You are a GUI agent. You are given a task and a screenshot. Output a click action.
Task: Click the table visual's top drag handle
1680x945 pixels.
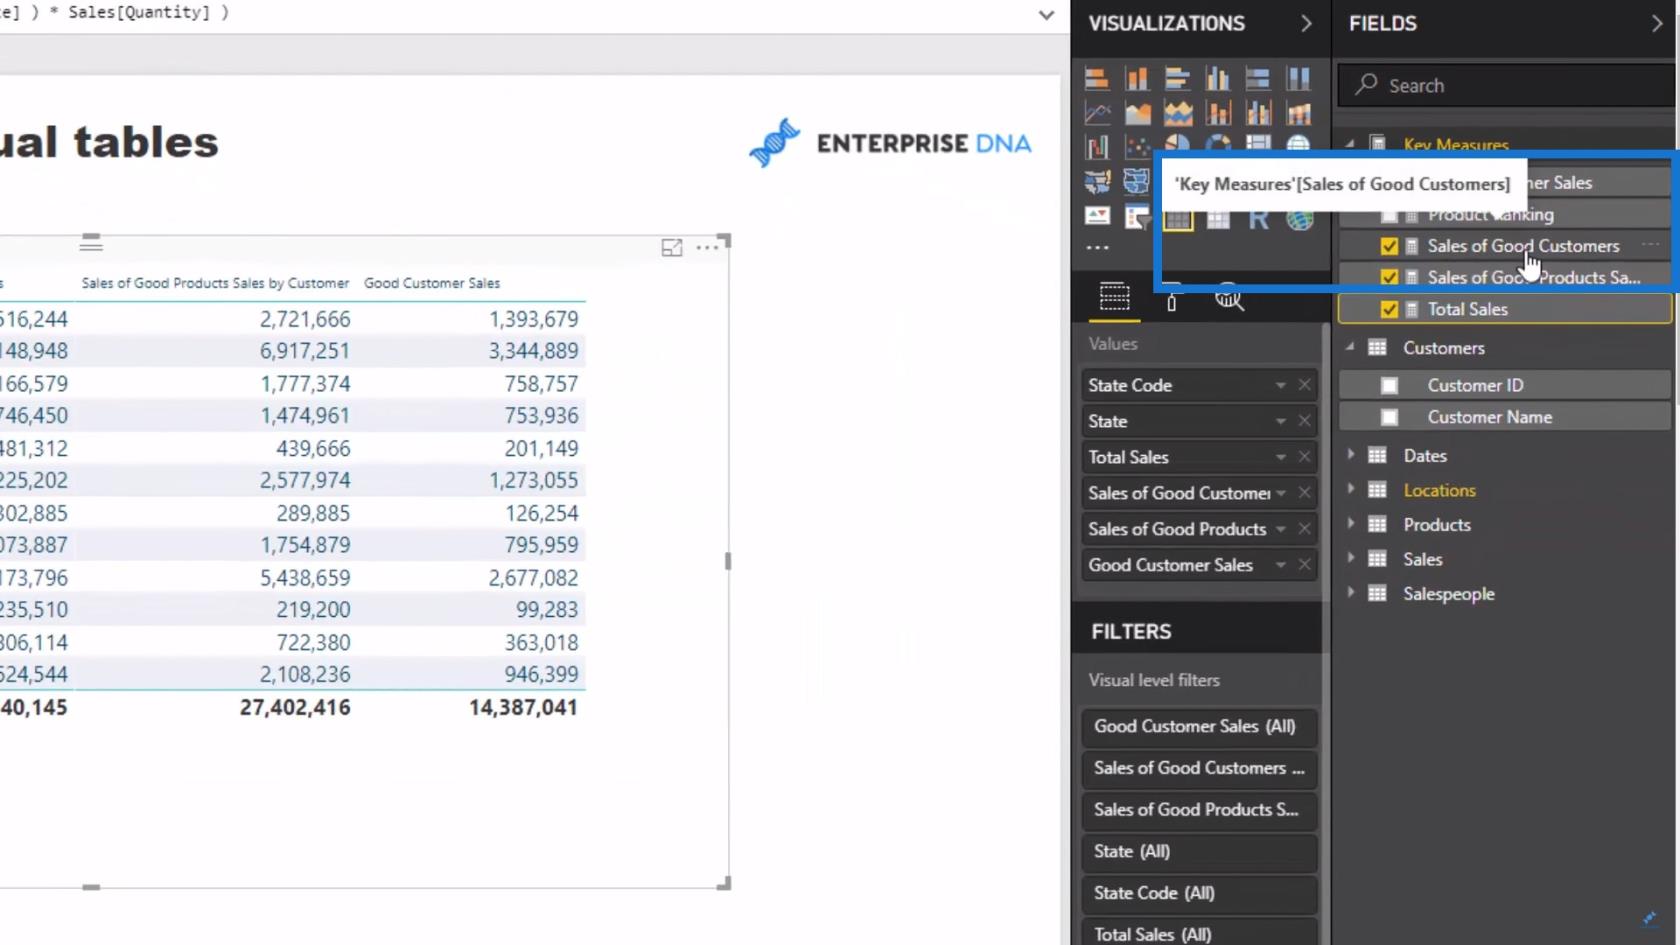[91, 243]
